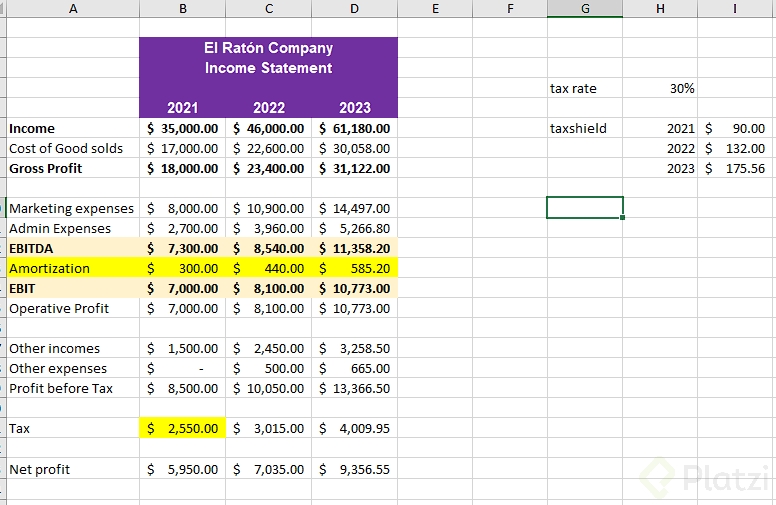Select column H header
This screenshot has width=776, height=505.
(660, 8)
